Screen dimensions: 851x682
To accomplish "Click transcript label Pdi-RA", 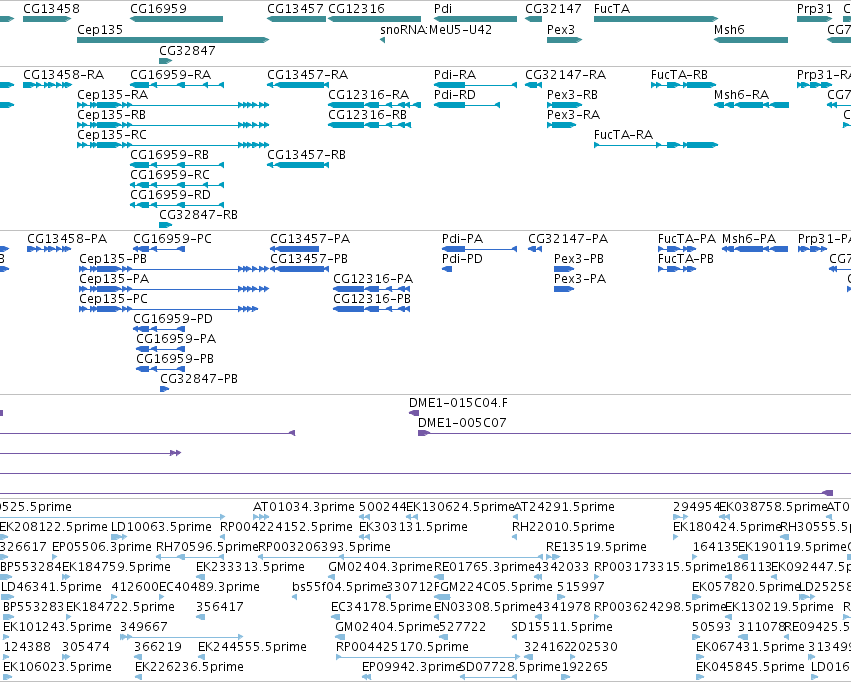I will click(455, 74).
